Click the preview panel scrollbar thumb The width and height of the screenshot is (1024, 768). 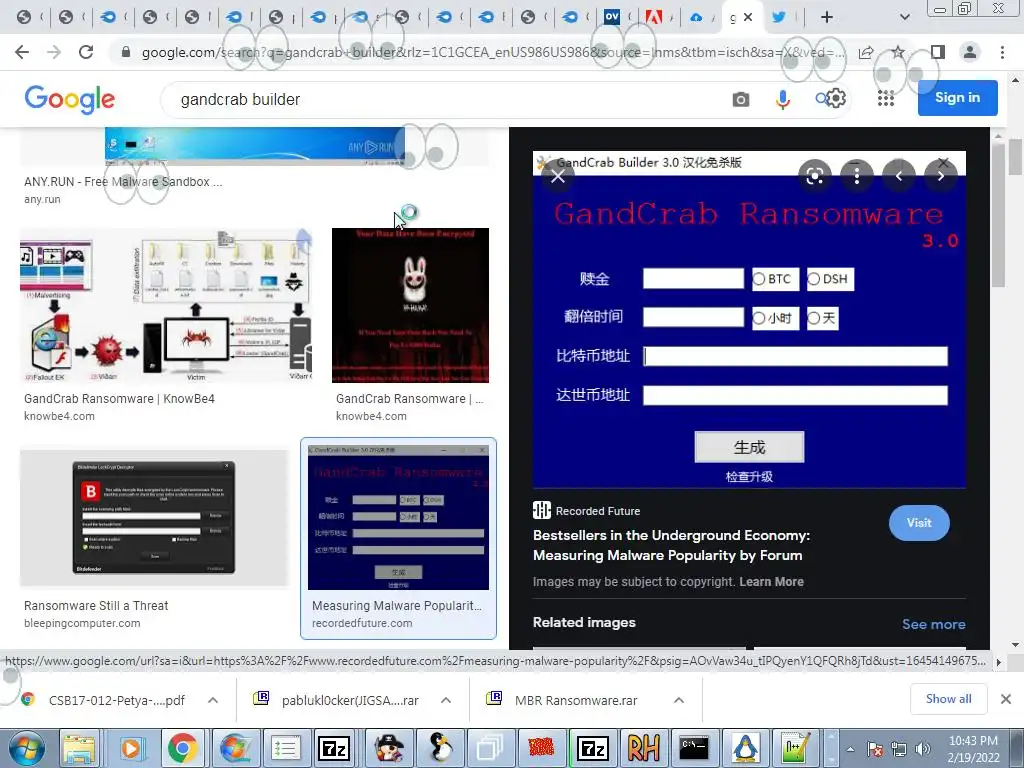997,216
